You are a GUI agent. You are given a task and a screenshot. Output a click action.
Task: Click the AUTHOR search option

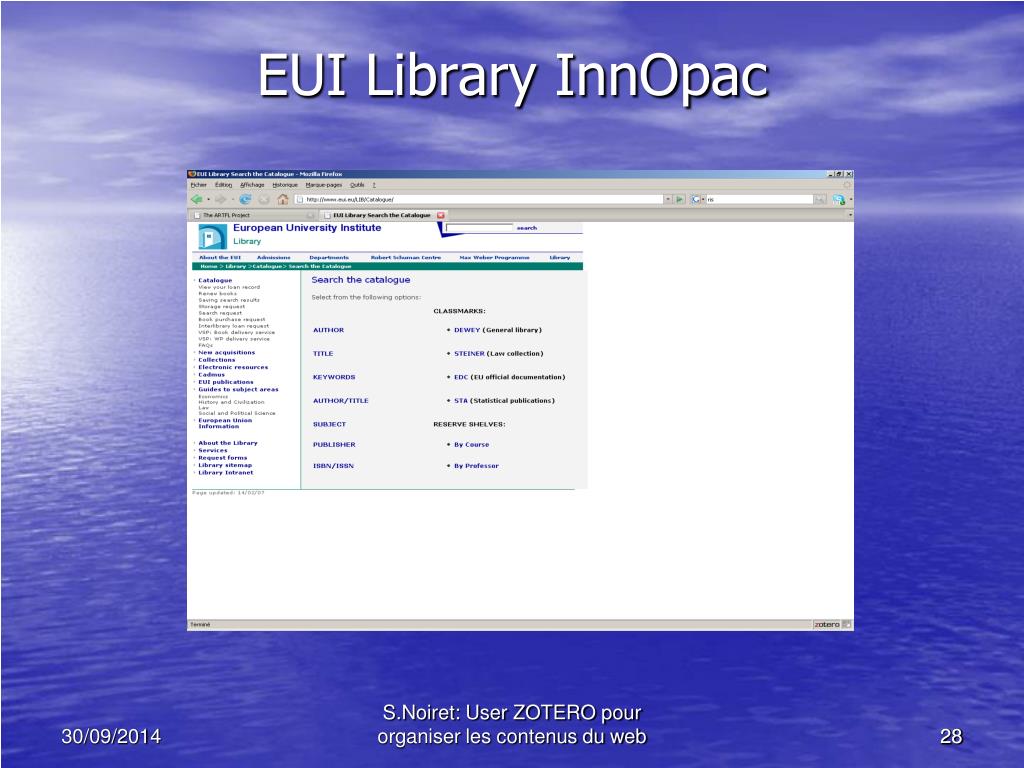pyautogui.click(x=328, y=330)
